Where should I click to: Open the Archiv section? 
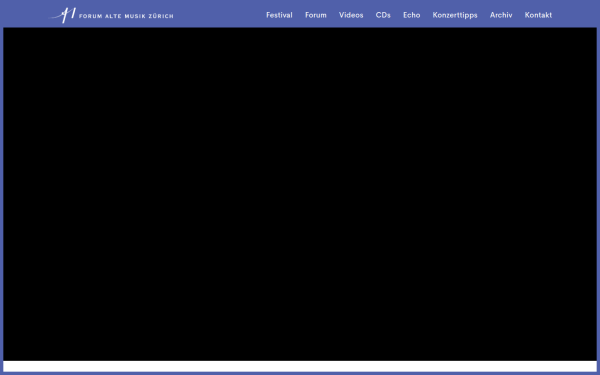pos(501,15)
